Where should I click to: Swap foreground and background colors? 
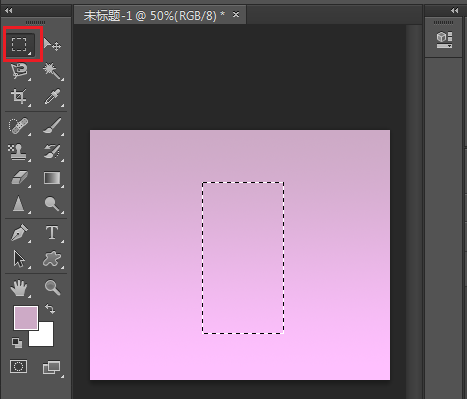pos(50,309)
